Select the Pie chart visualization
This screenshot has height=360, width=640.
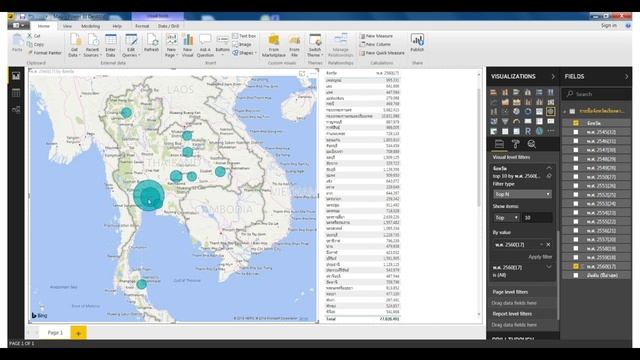[x=517, y=111]
